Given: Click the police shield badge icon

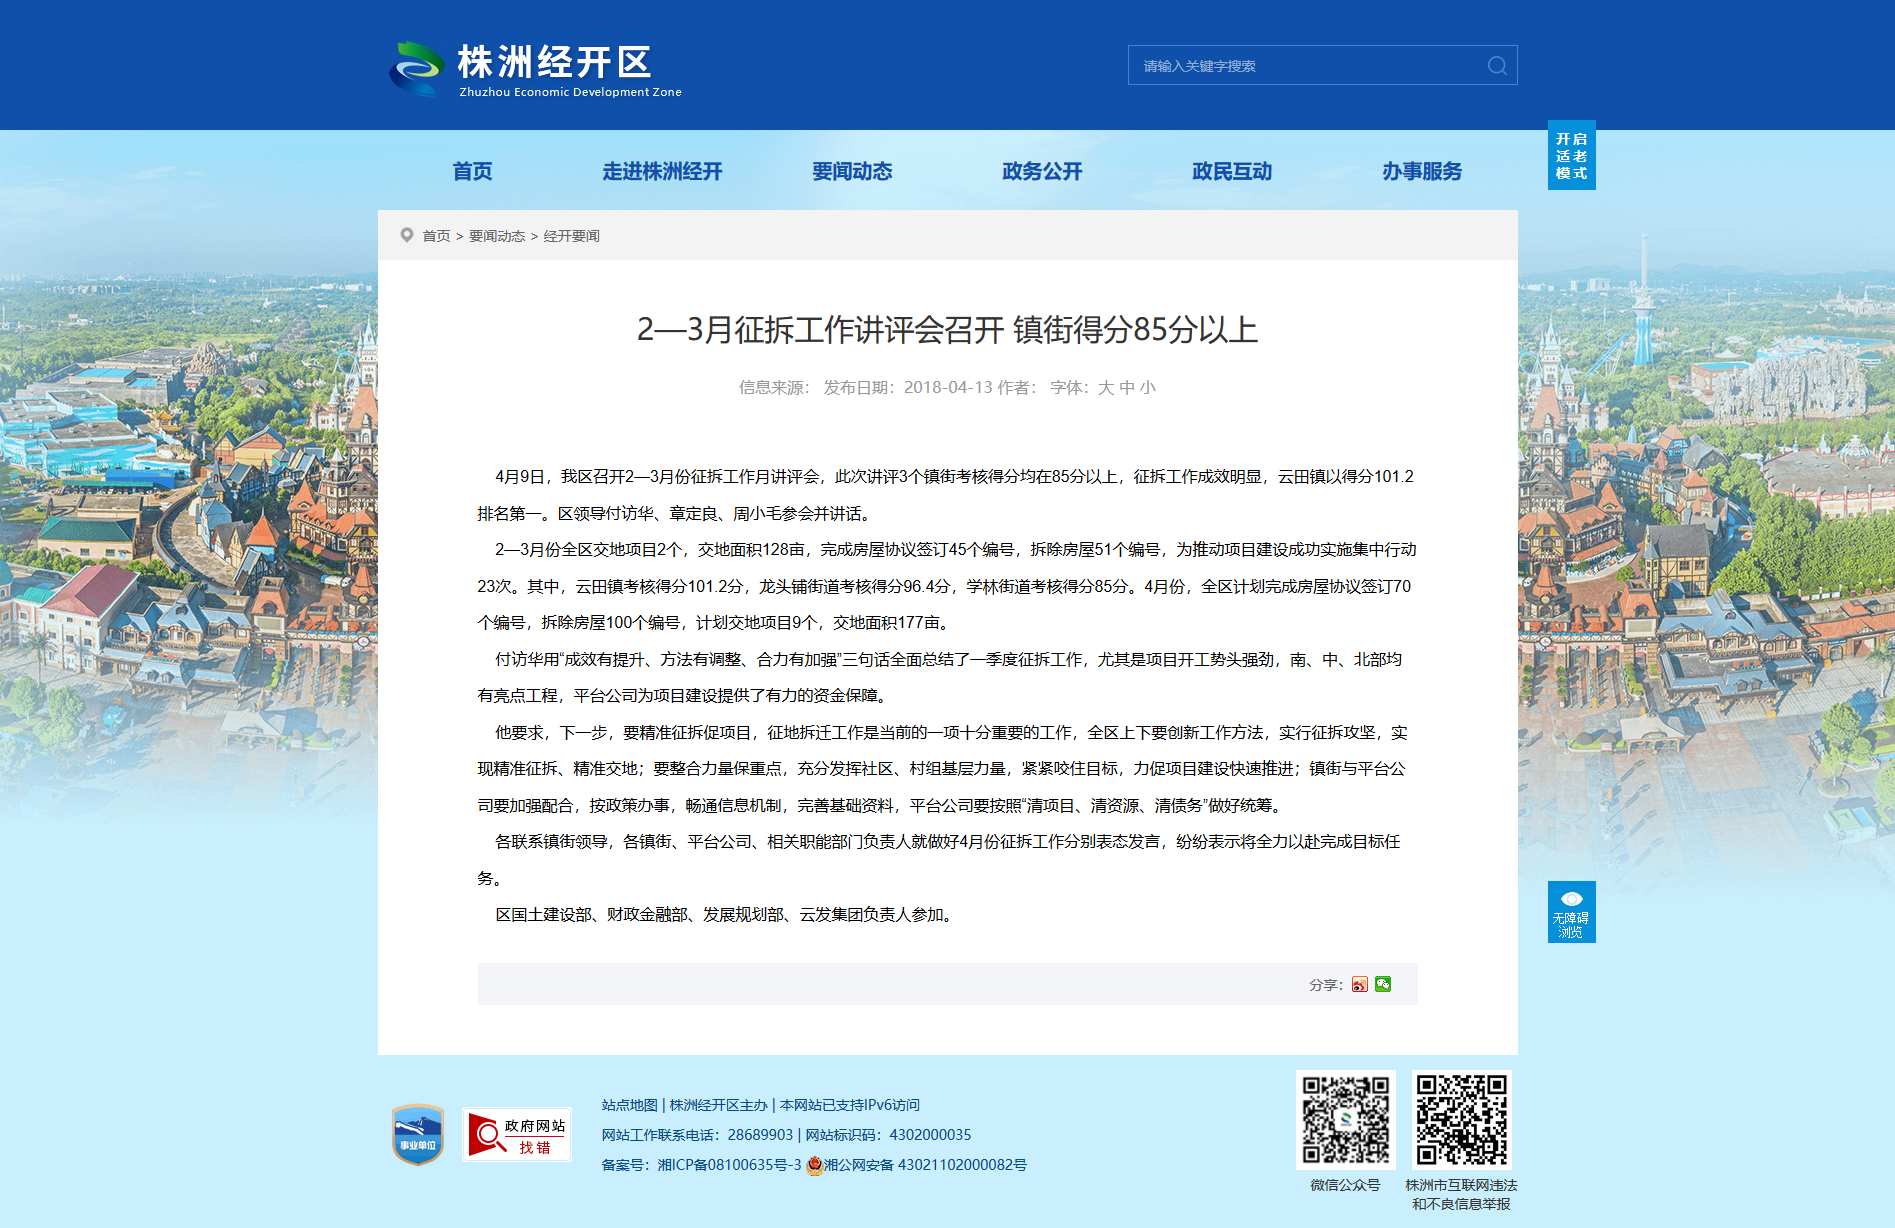Looking at the screenshot, I should coord(814,1165).
